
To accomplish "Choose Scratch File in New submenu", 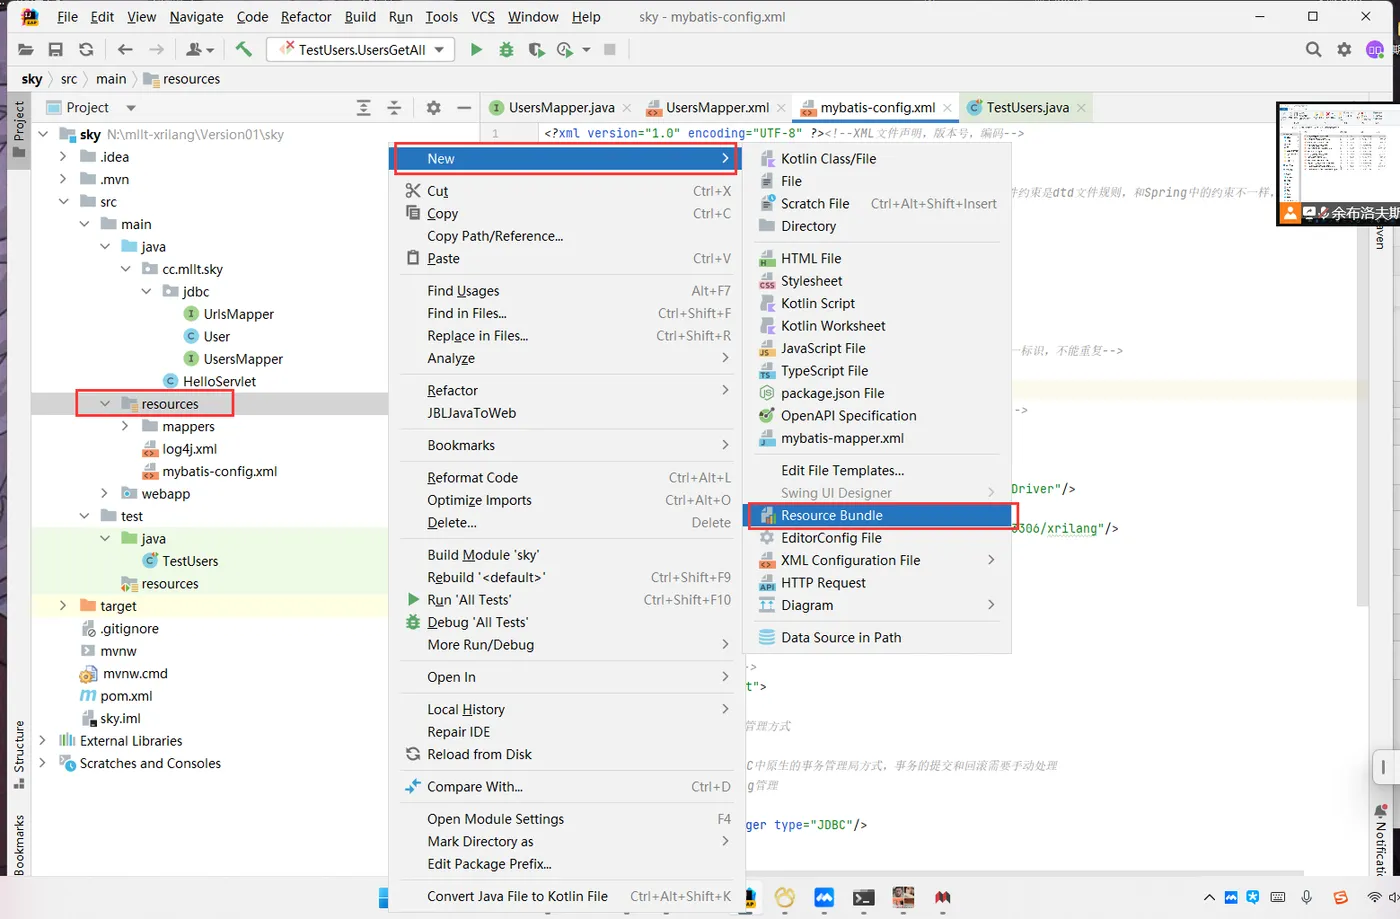I will [x=877, y=203].
